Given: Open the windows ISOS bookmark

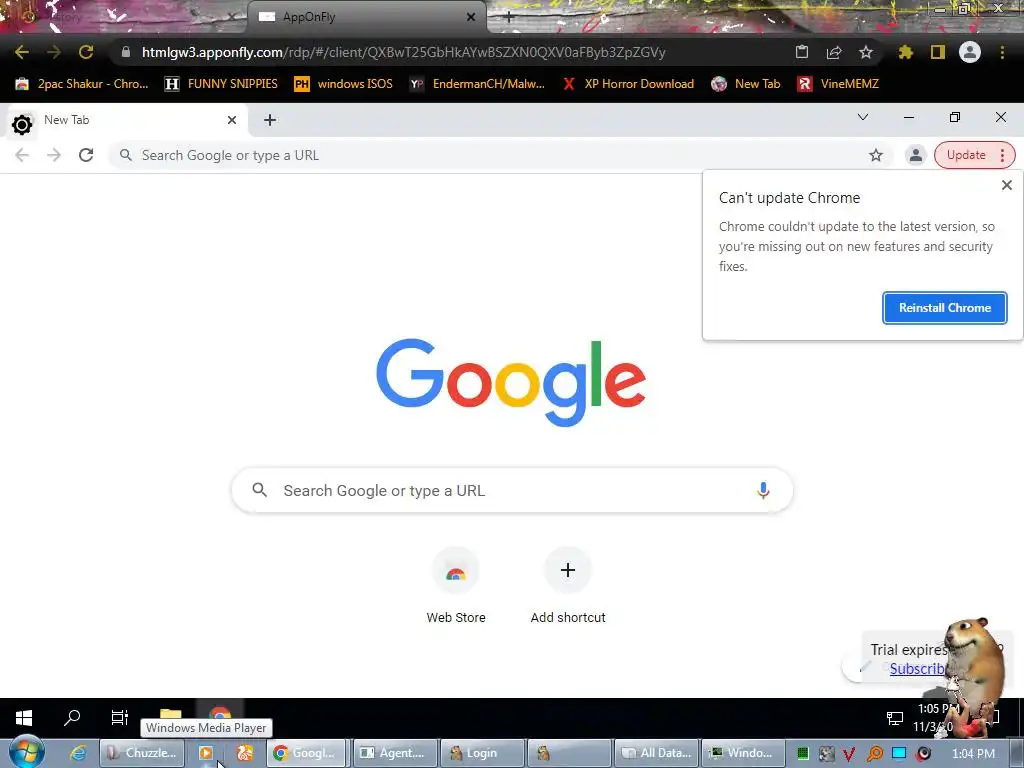Looking at the screenshot, I should point(344,84).
